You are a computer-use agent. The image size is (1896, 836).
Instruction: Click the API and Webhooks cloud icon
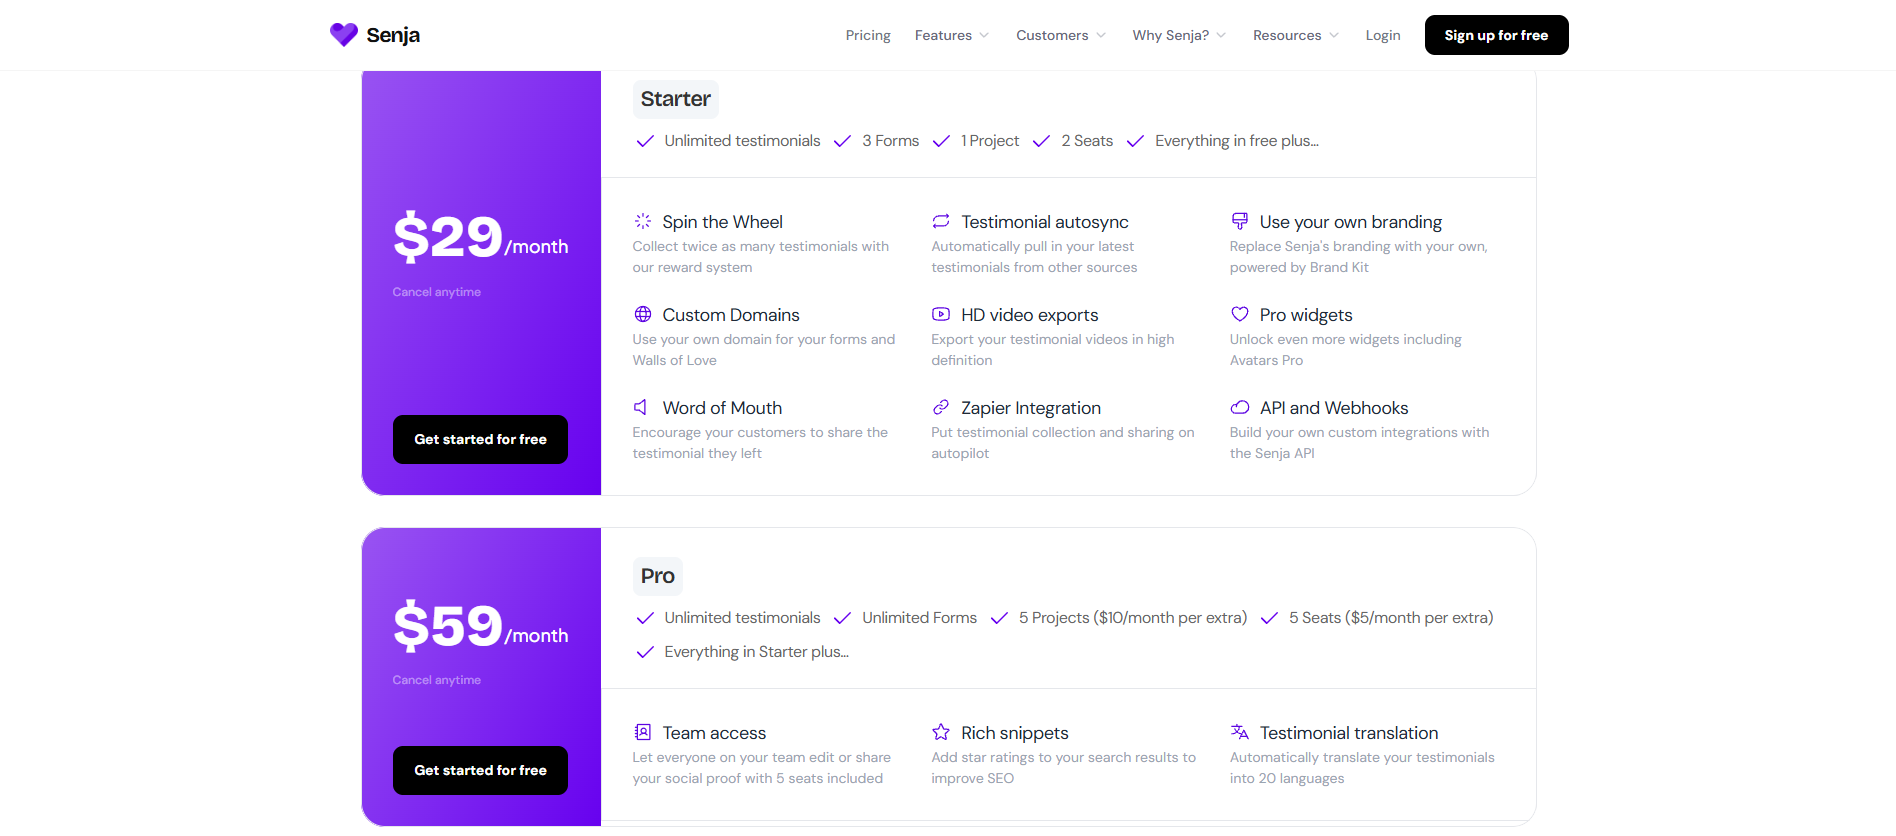pyautogui.click(x=1240, y=407)
